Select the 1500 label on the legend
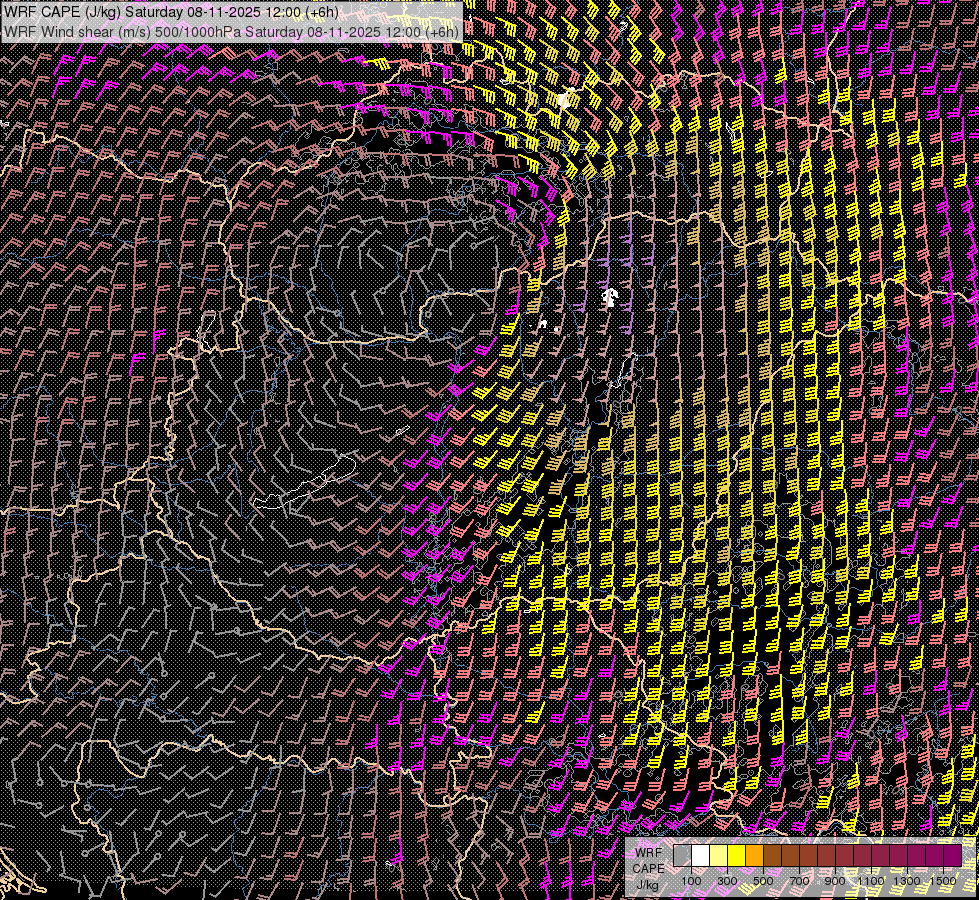 pyautogui.click(x=943, y=880)
